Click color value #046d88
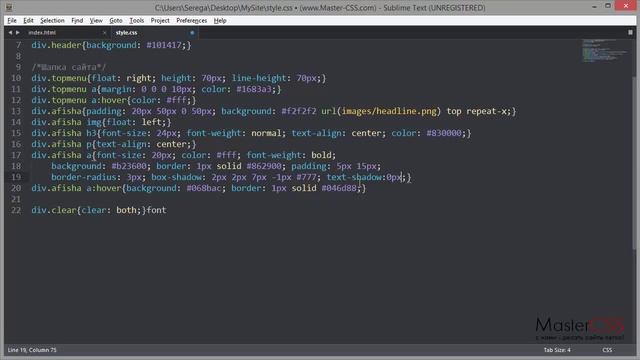Viewport: 640px width, 360px height. 339,188
